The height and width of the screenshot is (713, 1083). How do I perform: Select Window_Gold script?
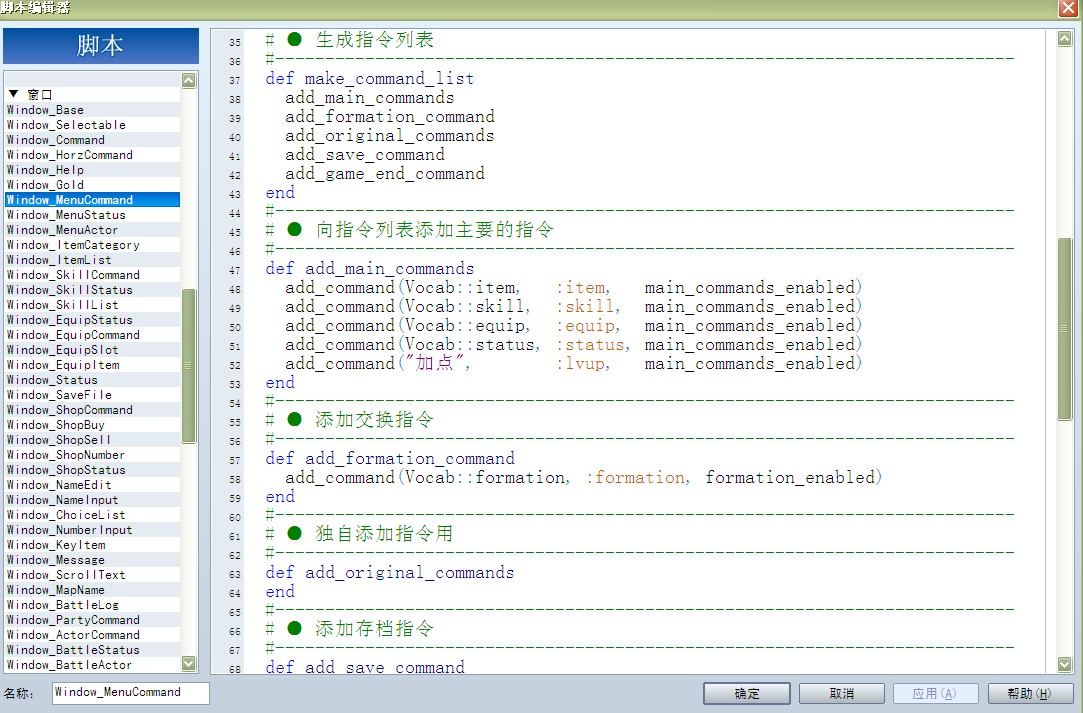(93, 185)
